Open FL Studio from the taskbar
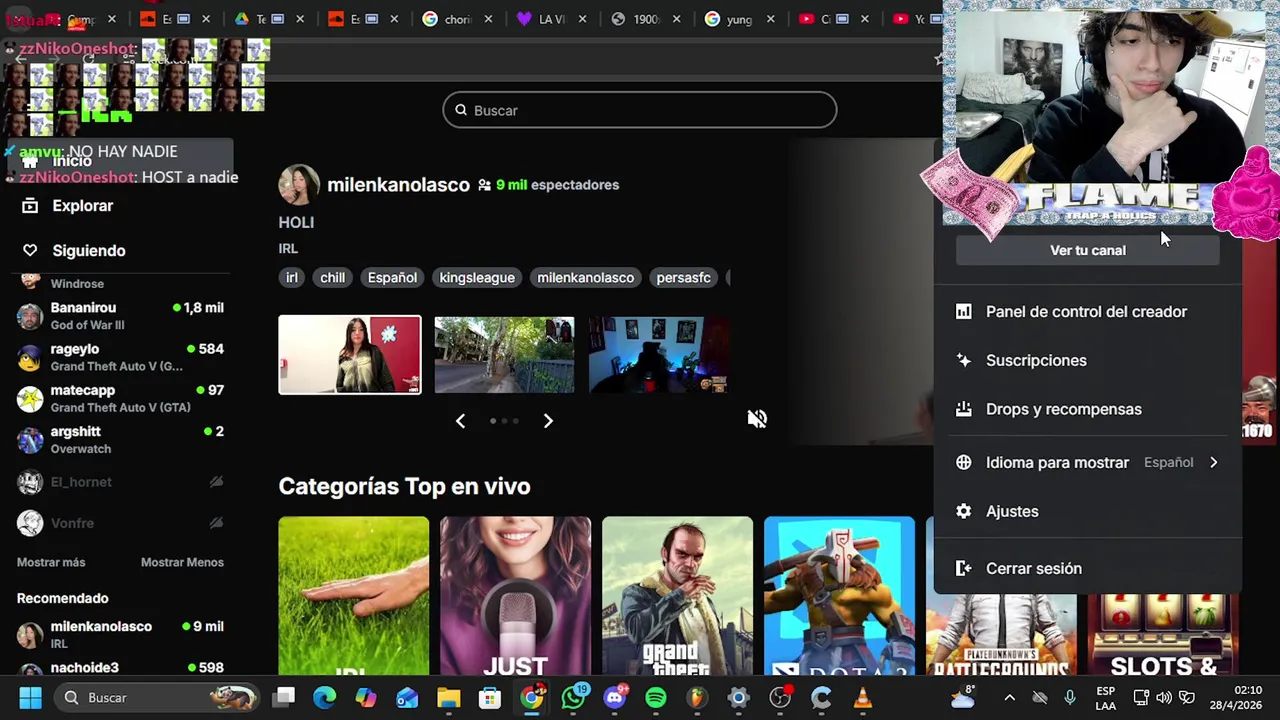The height and width of the screenshot is (720, 1280). tap(697, 698)
